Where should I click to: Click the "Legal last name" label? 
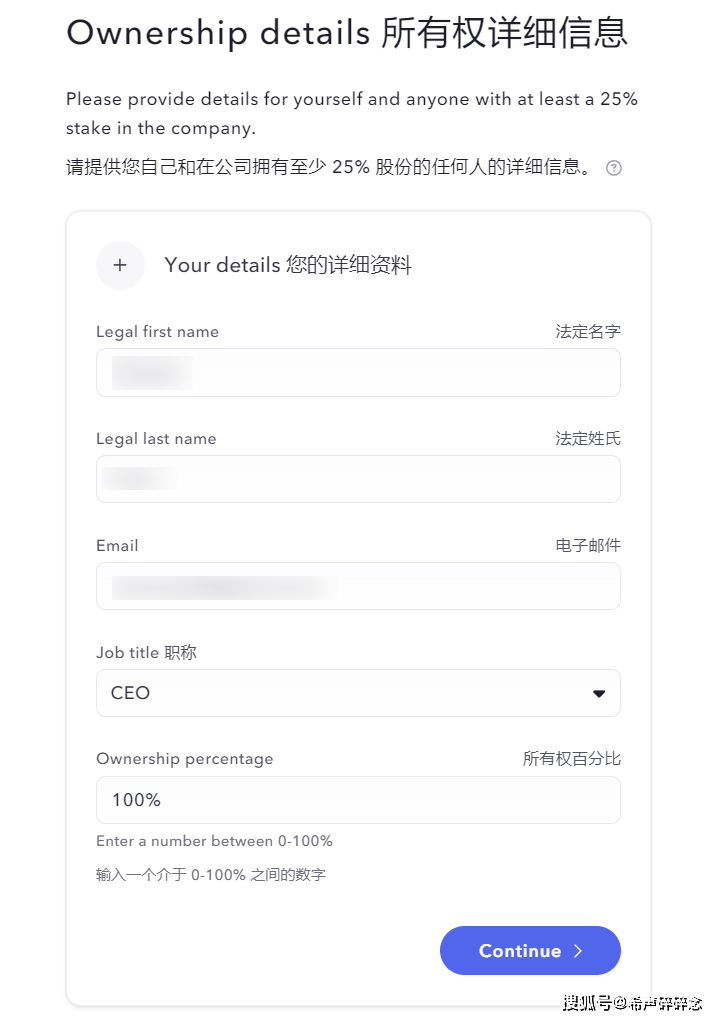[156, 439]
